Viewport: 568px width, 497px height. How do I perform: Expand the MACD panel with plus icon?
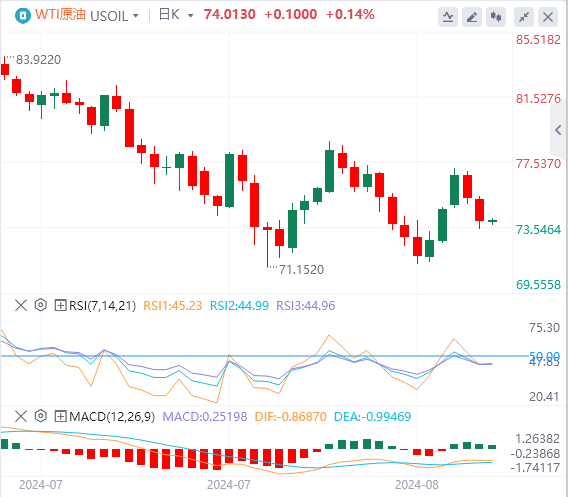point(60,416)
